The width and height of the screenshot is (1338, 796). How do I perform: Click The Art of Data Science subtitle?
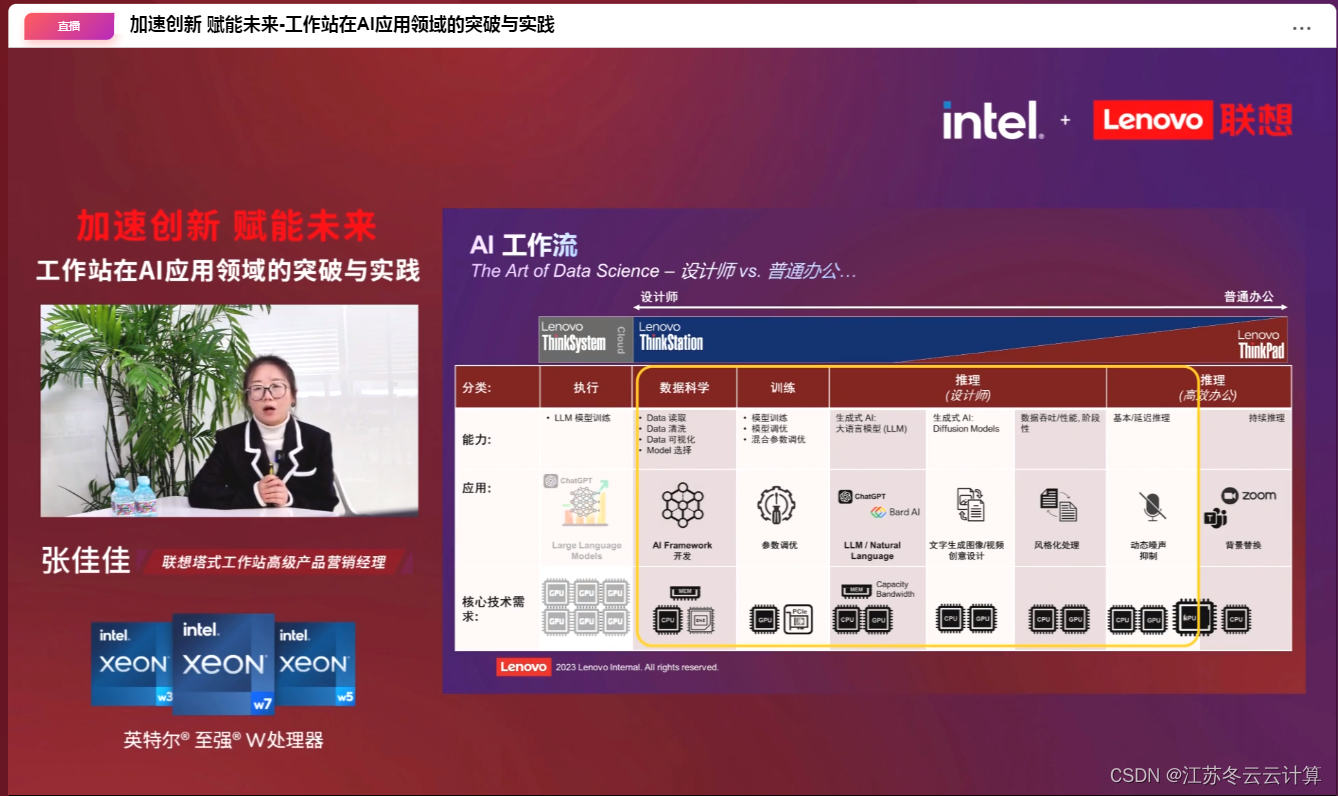pos(663,271)
